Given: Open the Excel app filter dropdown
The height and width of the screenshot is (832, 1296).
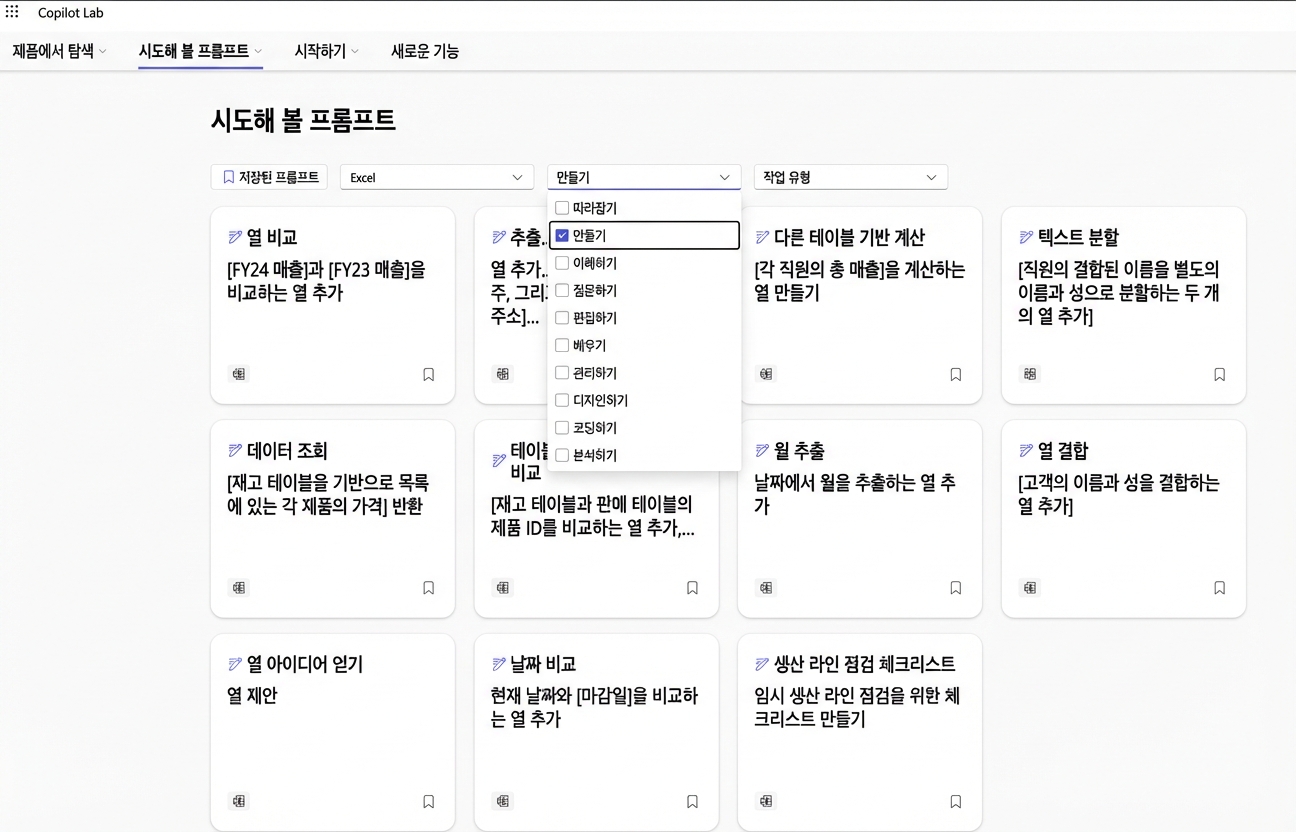Looking at the screenshot, I should click(x=437, y=177).
